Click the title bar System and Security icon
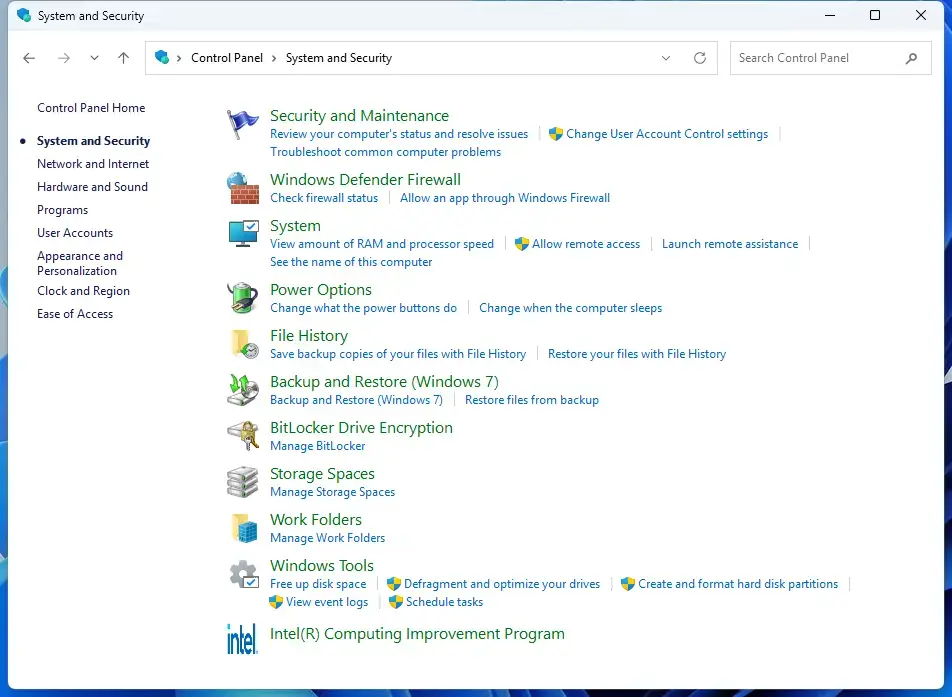 click(x=24, y=15)
